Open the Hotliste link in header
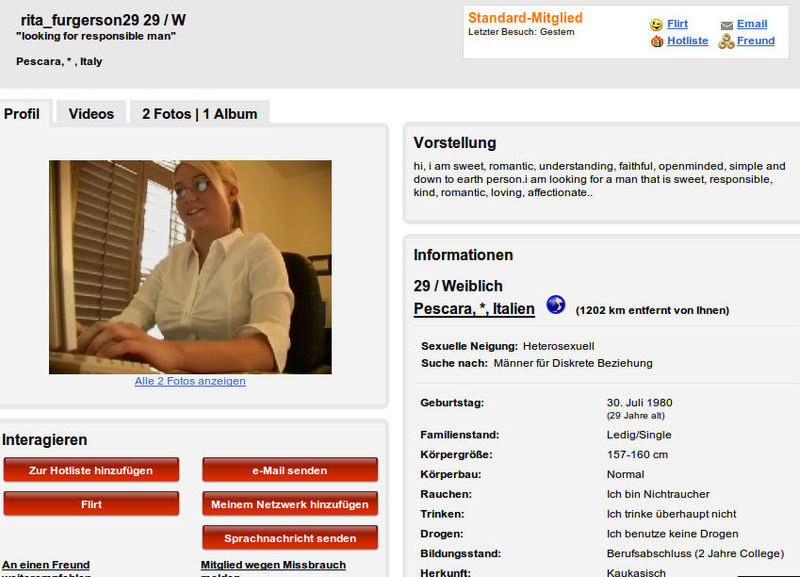The width and height of the screenshot is (800, 577). 687,41
